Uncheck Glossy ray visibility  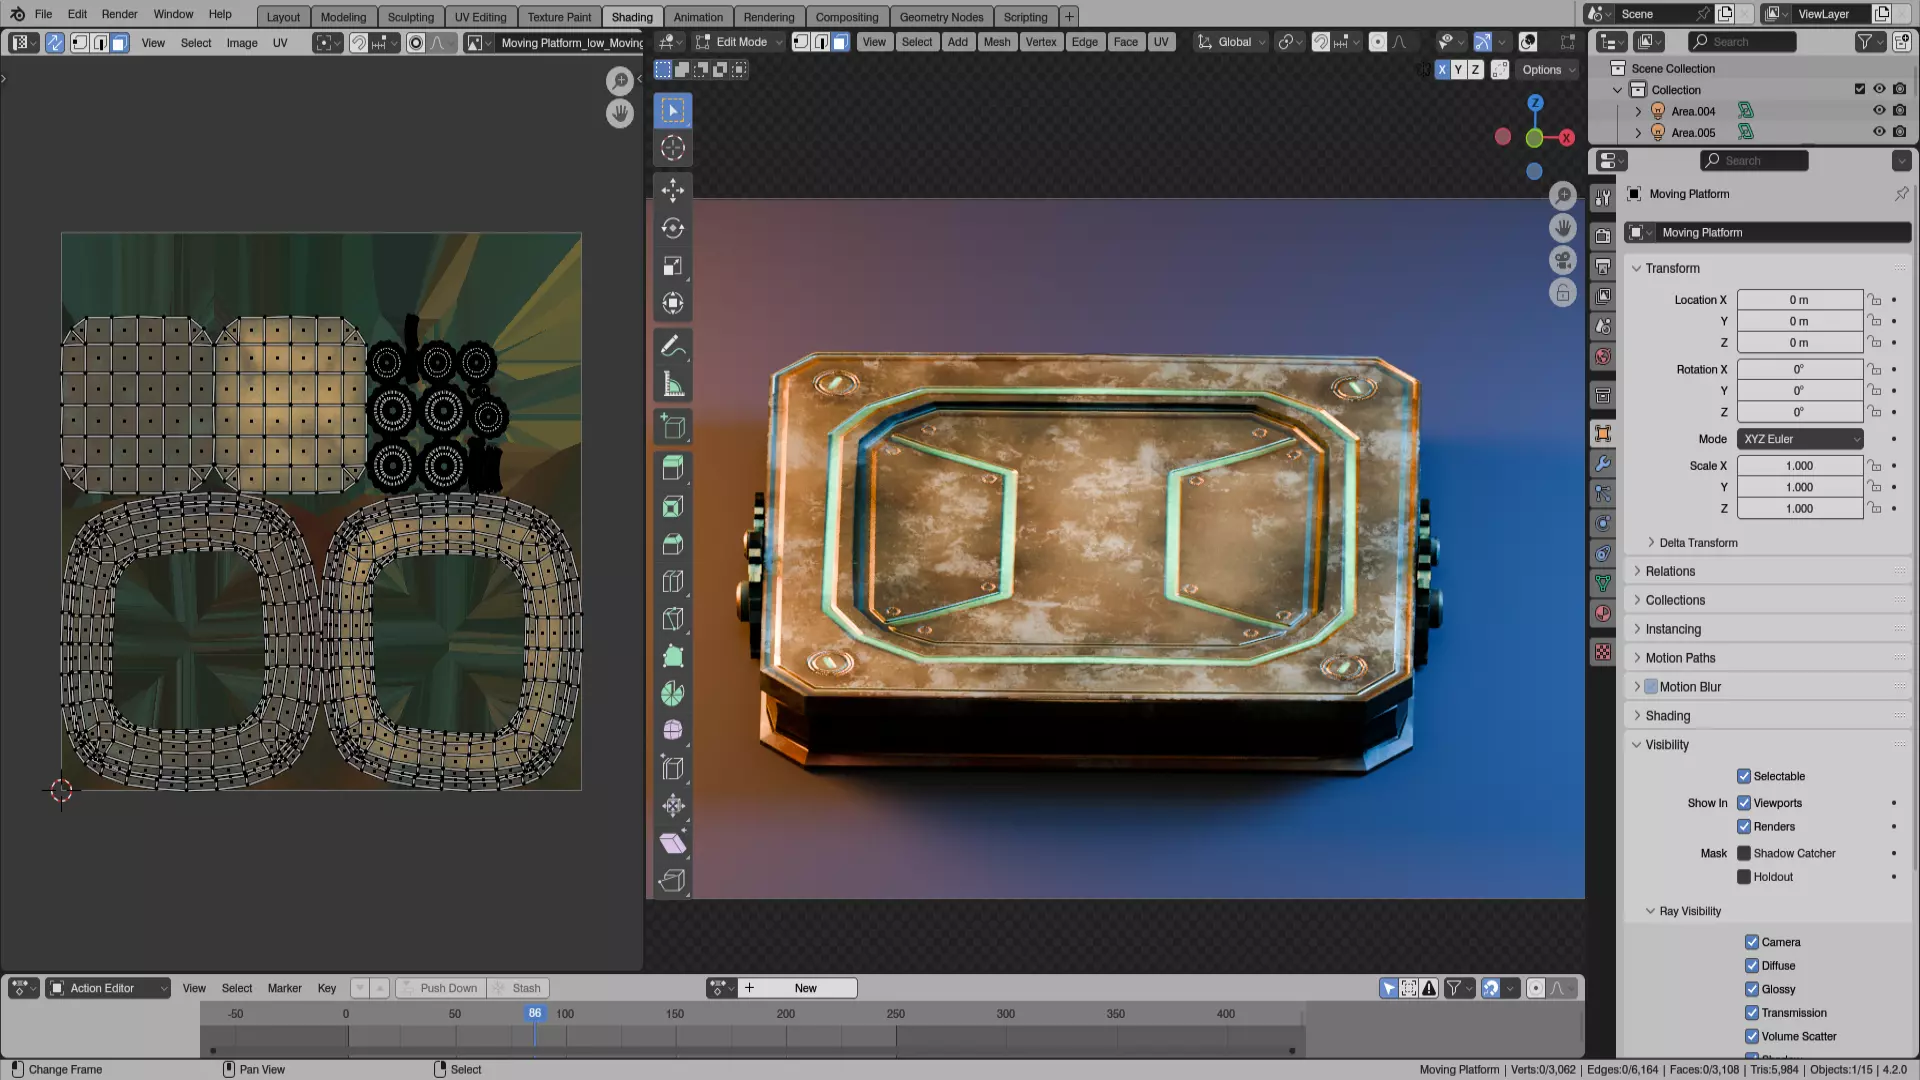click(1752, 989)
